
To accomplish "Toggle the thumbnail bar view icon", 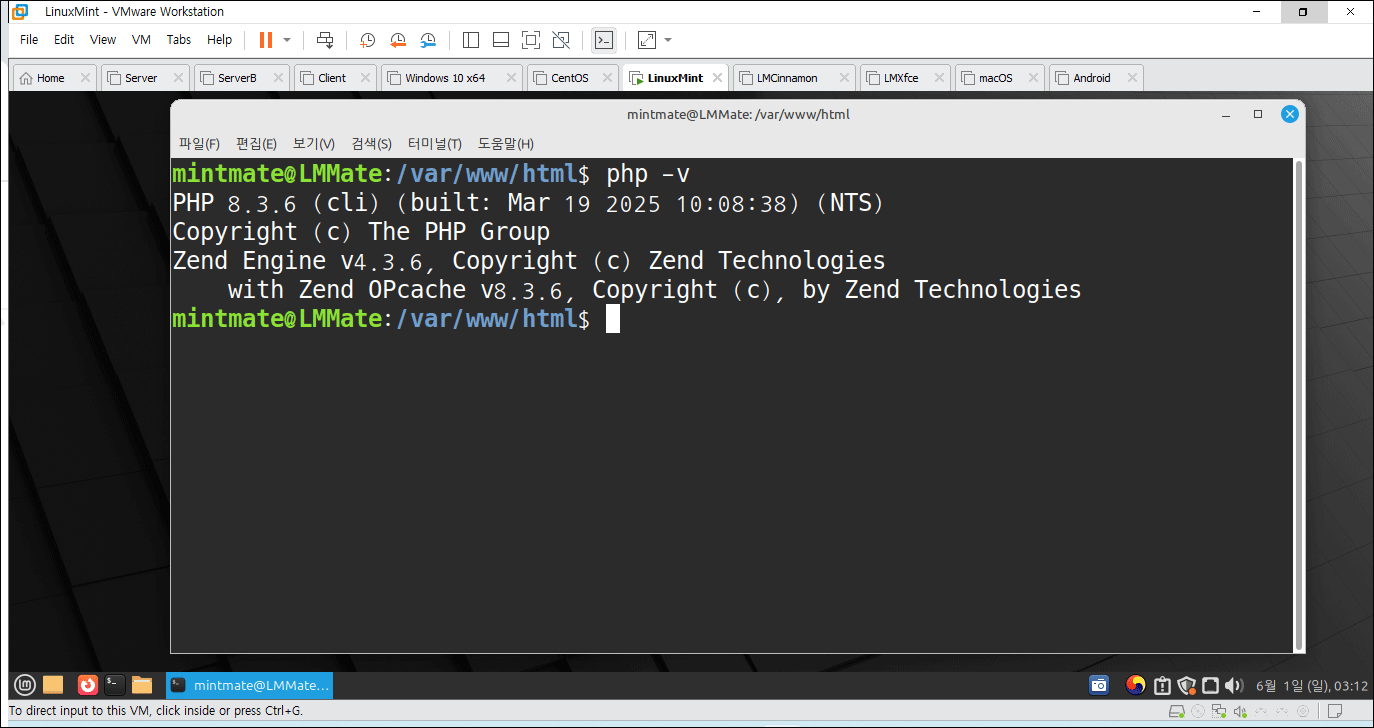I will tap(501, 40).
